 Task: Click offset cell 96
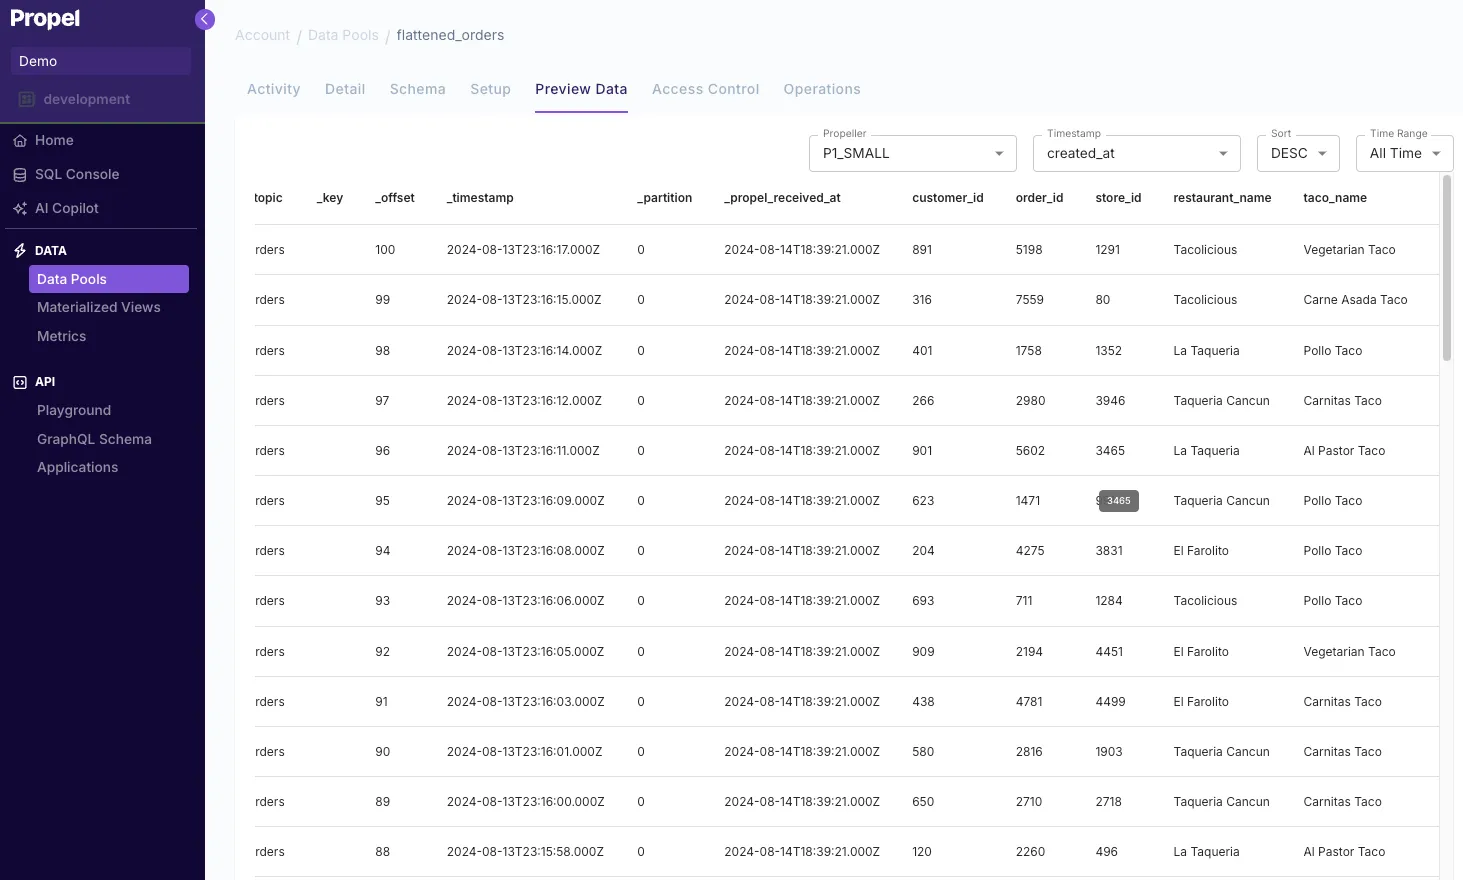383,451
